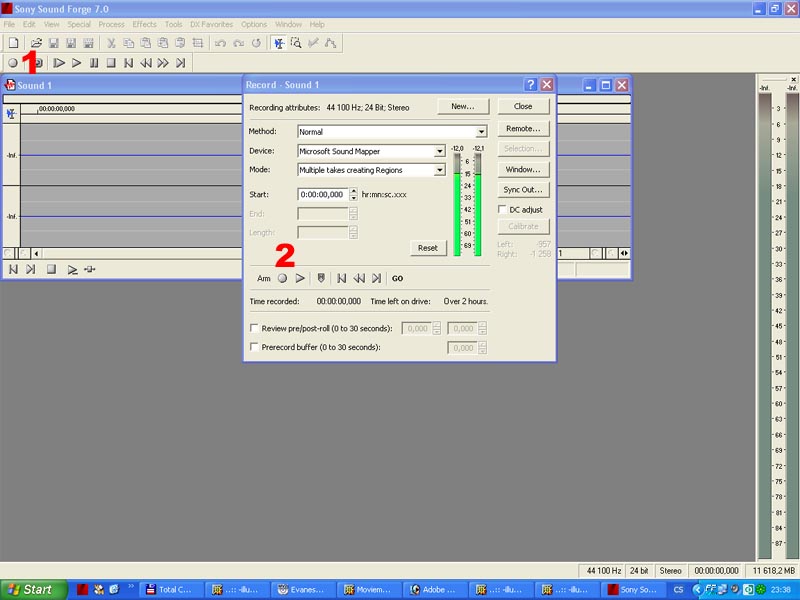Viewport: 800px width, 600px height.
Task: Click Arm in the Record dialog
Action: 264,278
